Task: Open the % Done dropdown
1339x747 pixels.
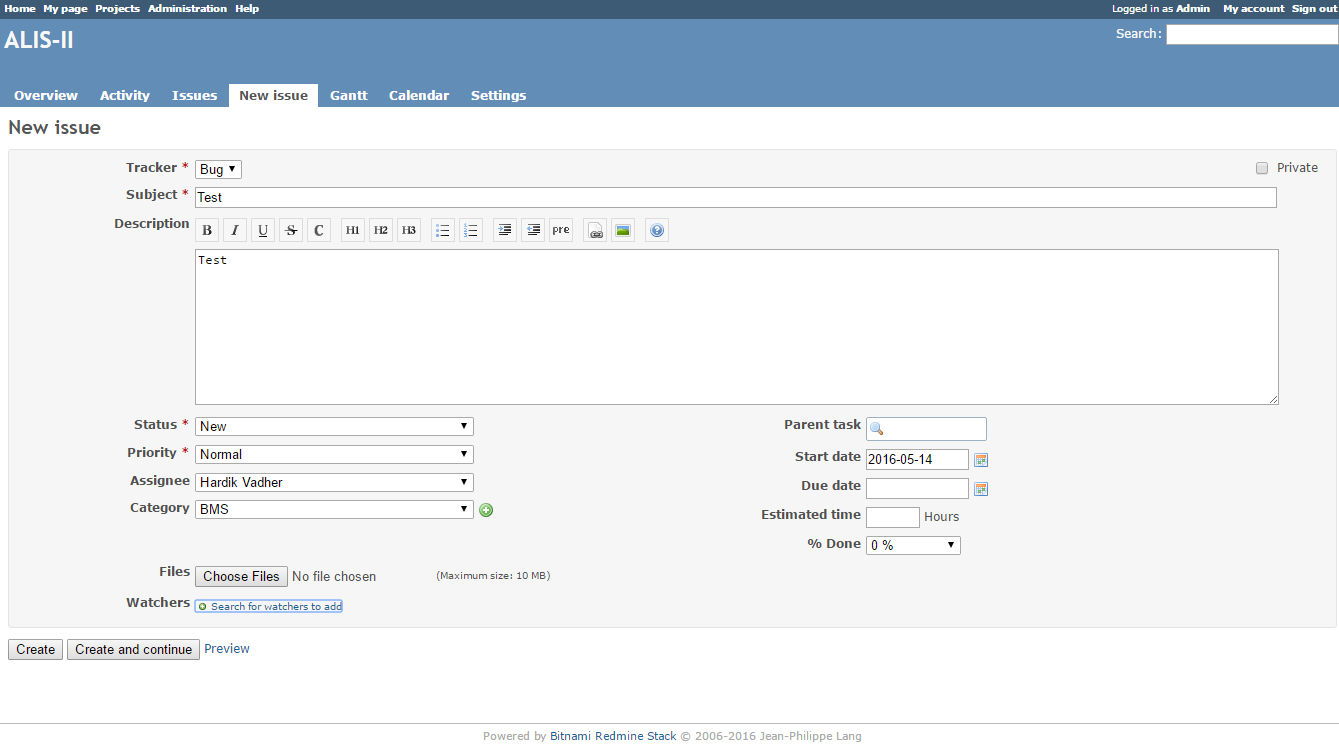Action: pyautogui.click(x=913, y=545)
